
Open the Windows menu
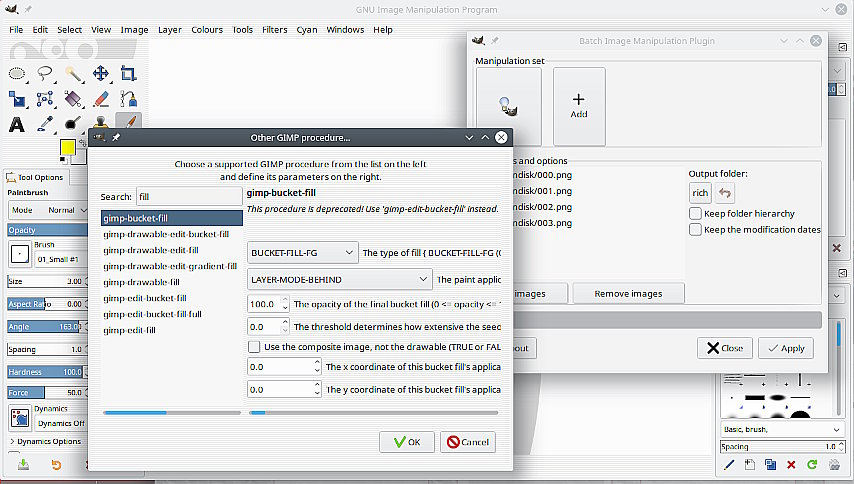(x=345, y=29)
